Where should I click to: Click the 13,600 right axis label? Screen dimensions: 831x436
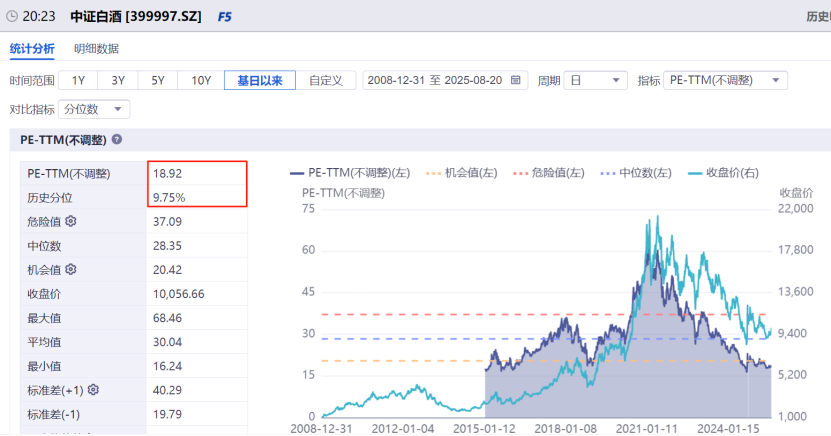click(795, 291)
